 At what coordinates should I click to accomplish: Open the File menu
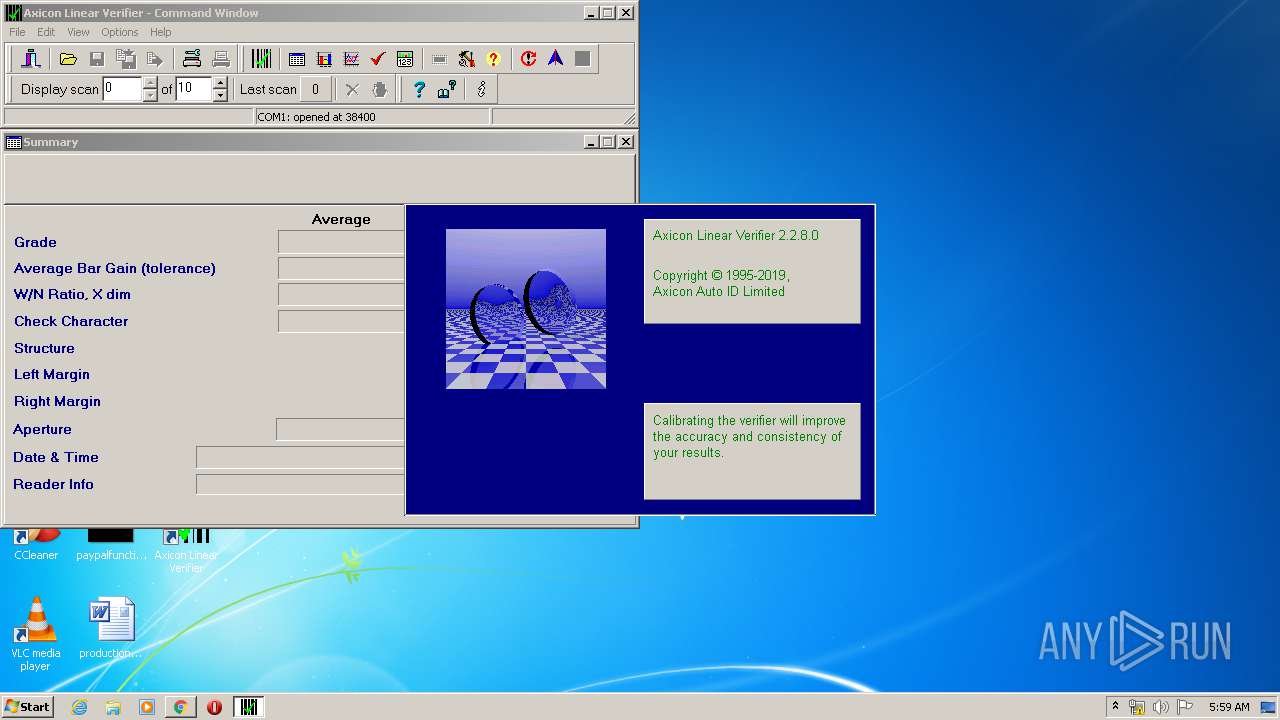17,32
